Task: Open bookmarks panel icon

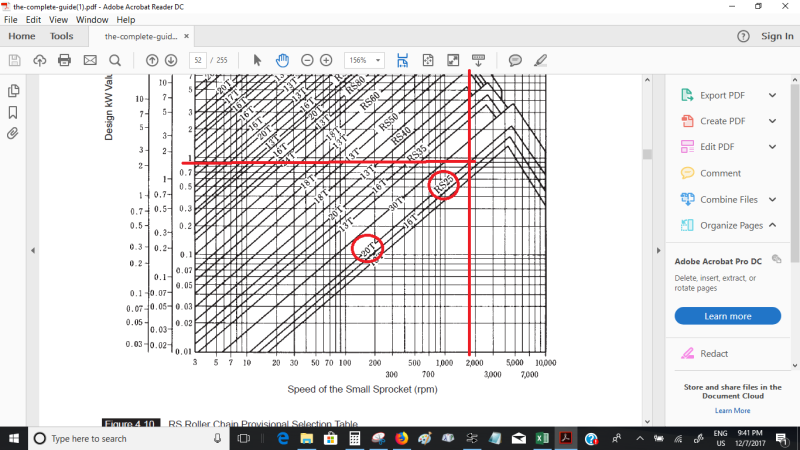Action: 13,112
